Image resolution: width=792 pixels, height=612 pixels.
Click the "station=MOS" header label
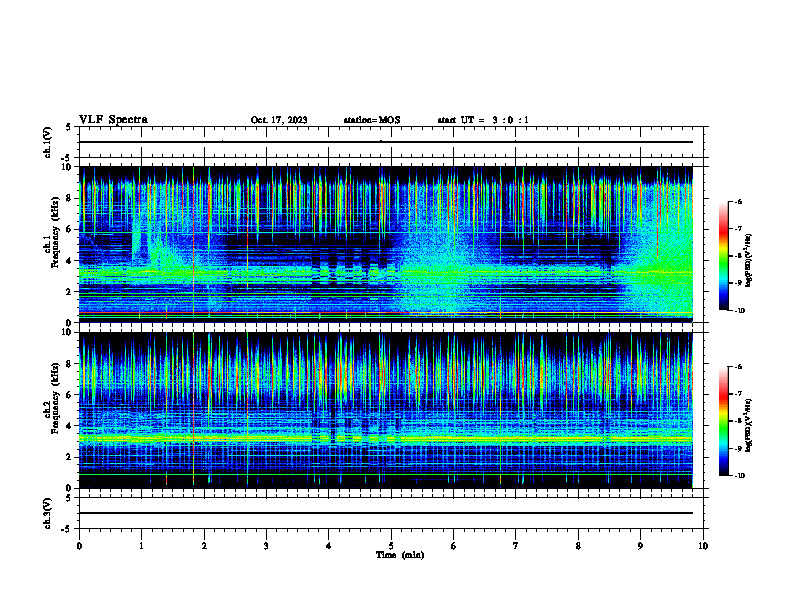point(372,120)
